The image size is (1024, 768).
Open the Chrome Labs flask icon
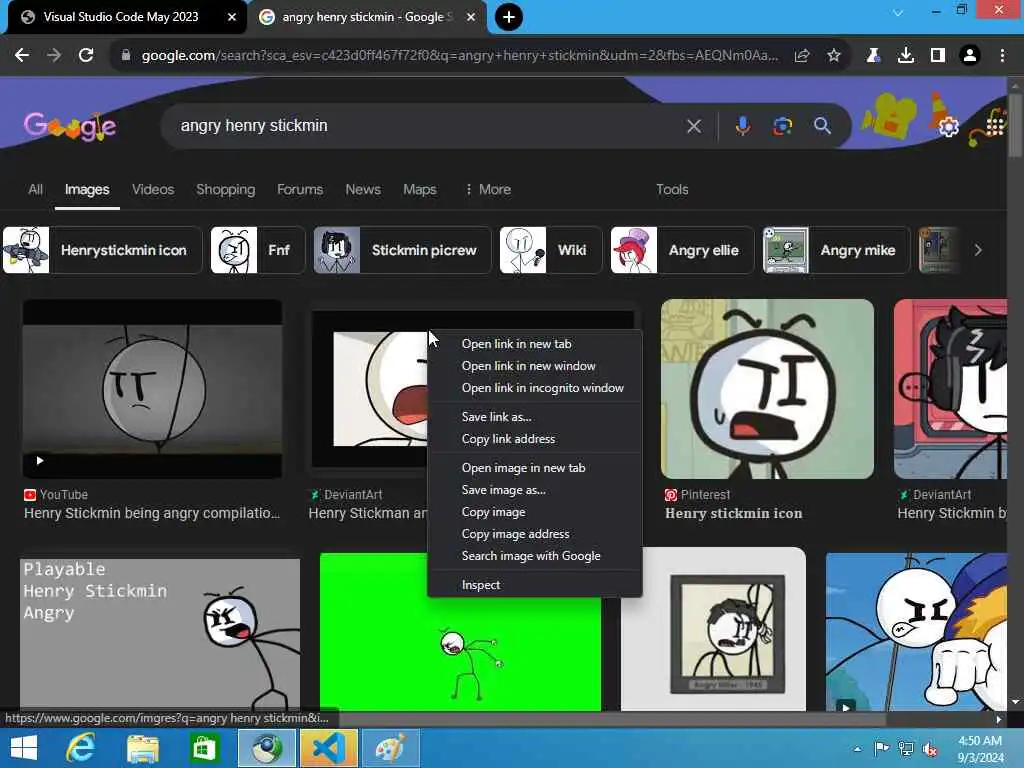(873, 56)
